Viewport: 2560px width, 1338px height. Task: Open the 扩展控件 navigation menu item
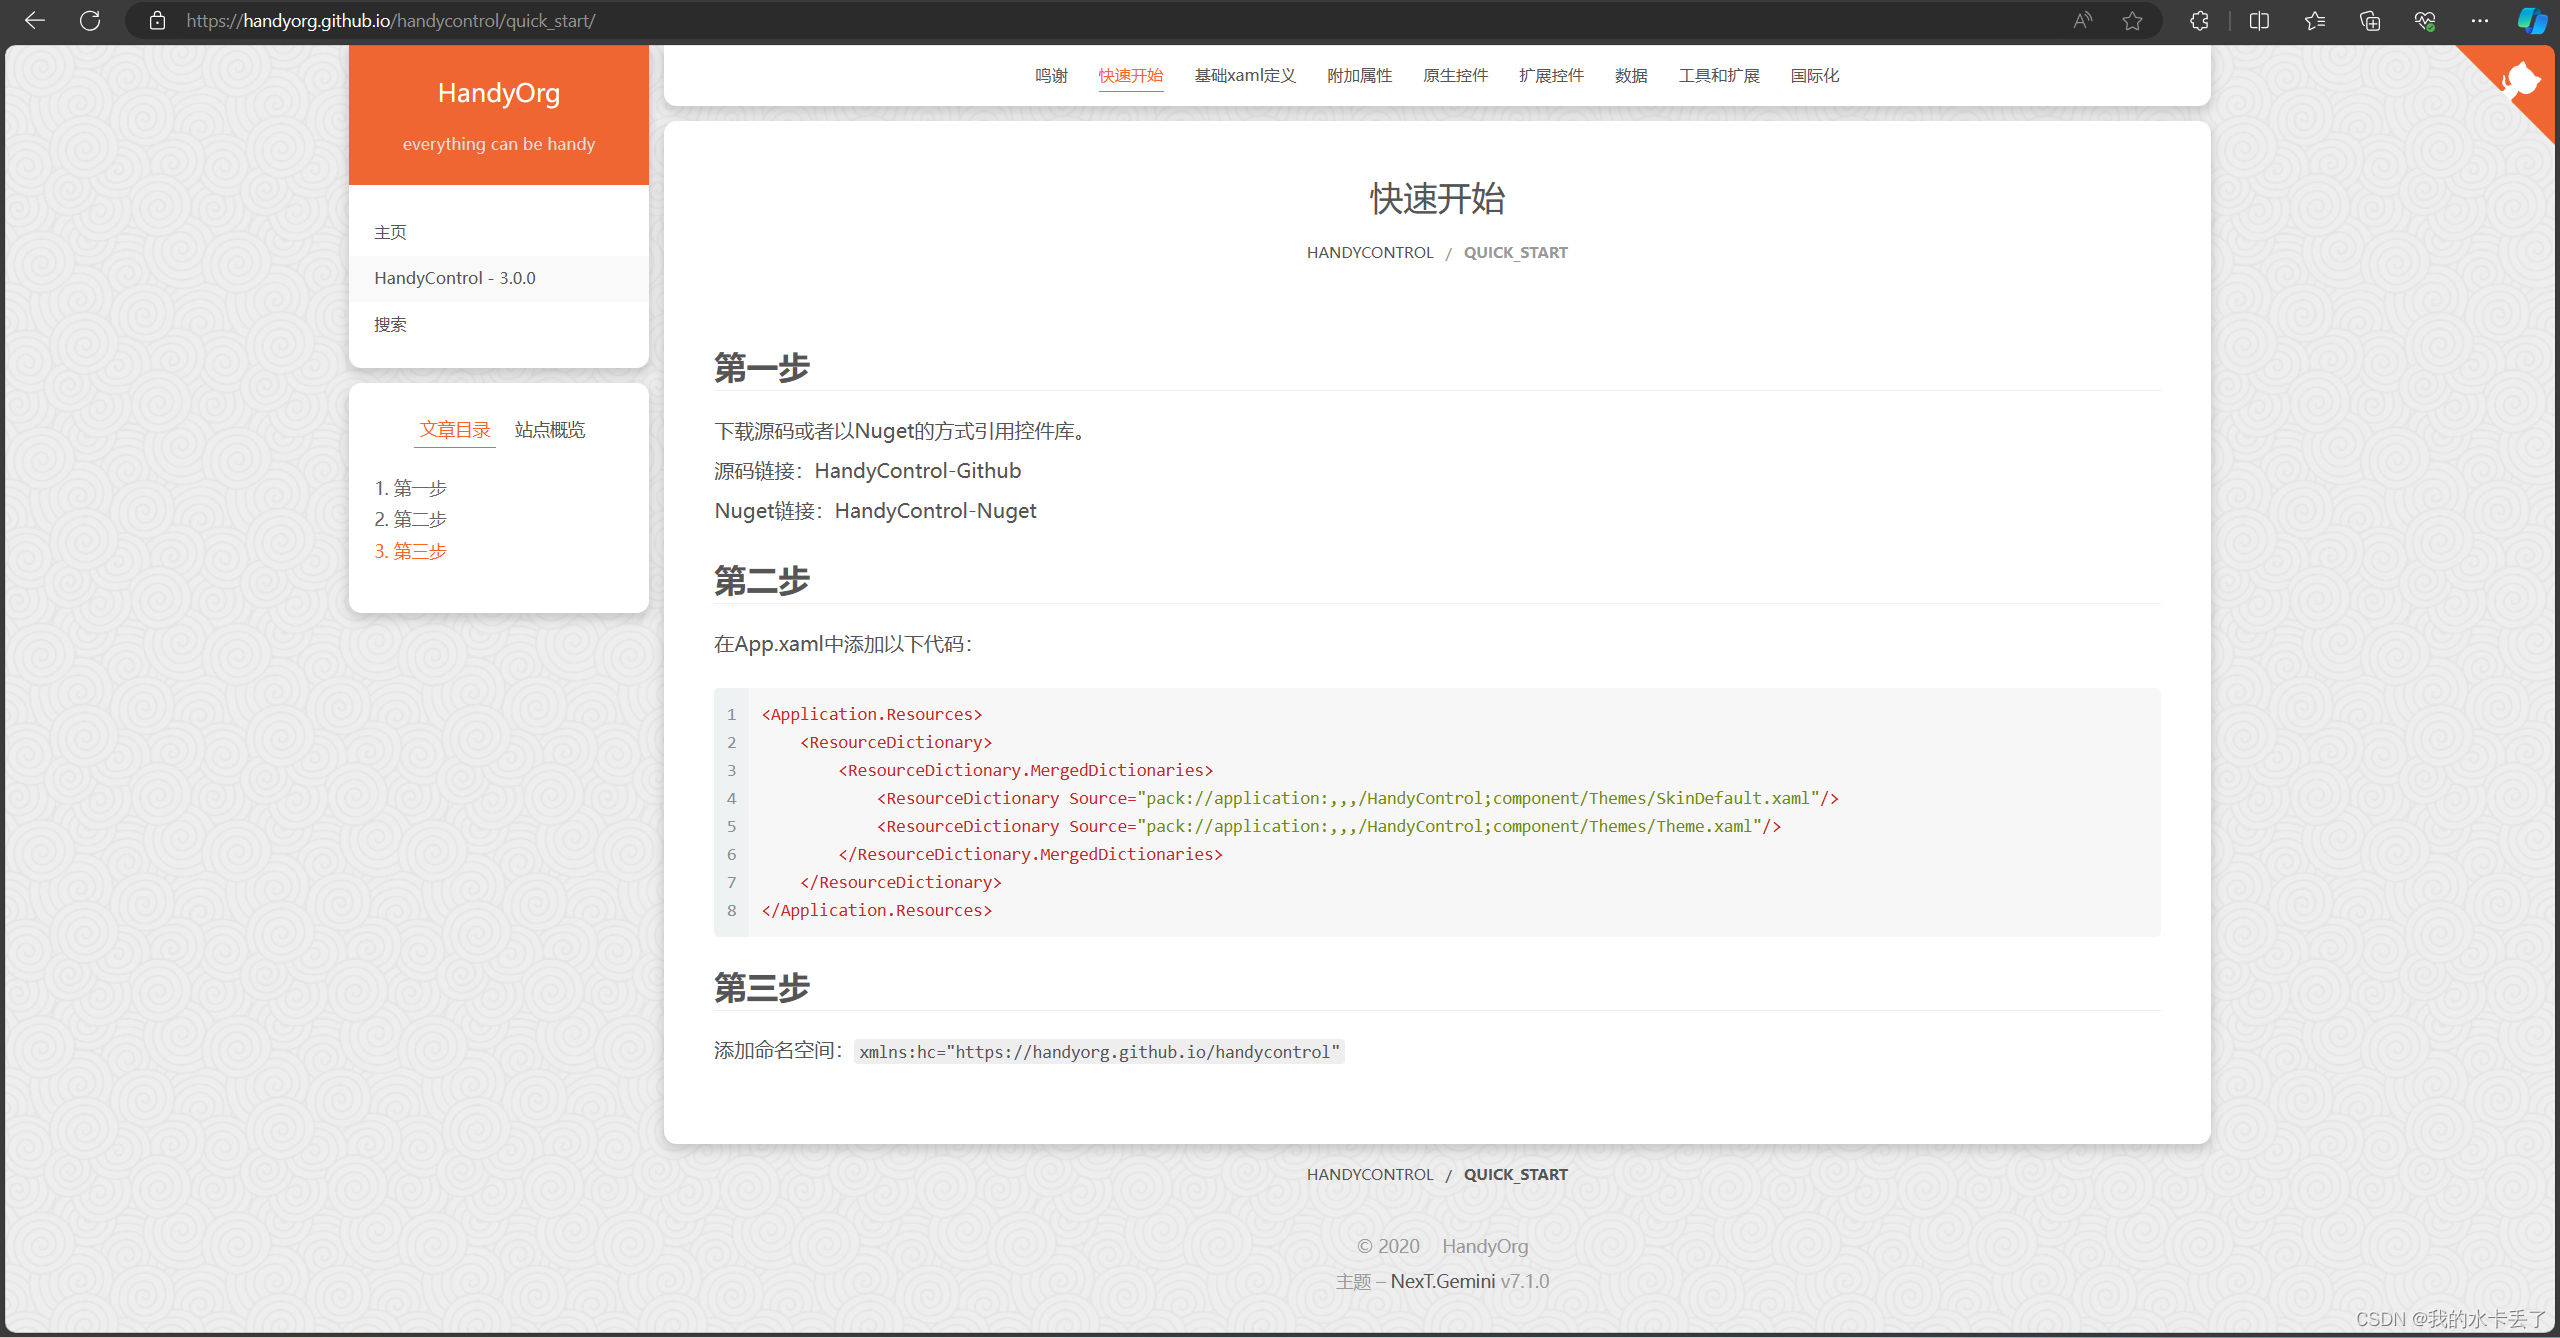pyautogui.click(x=1551, y=76)
